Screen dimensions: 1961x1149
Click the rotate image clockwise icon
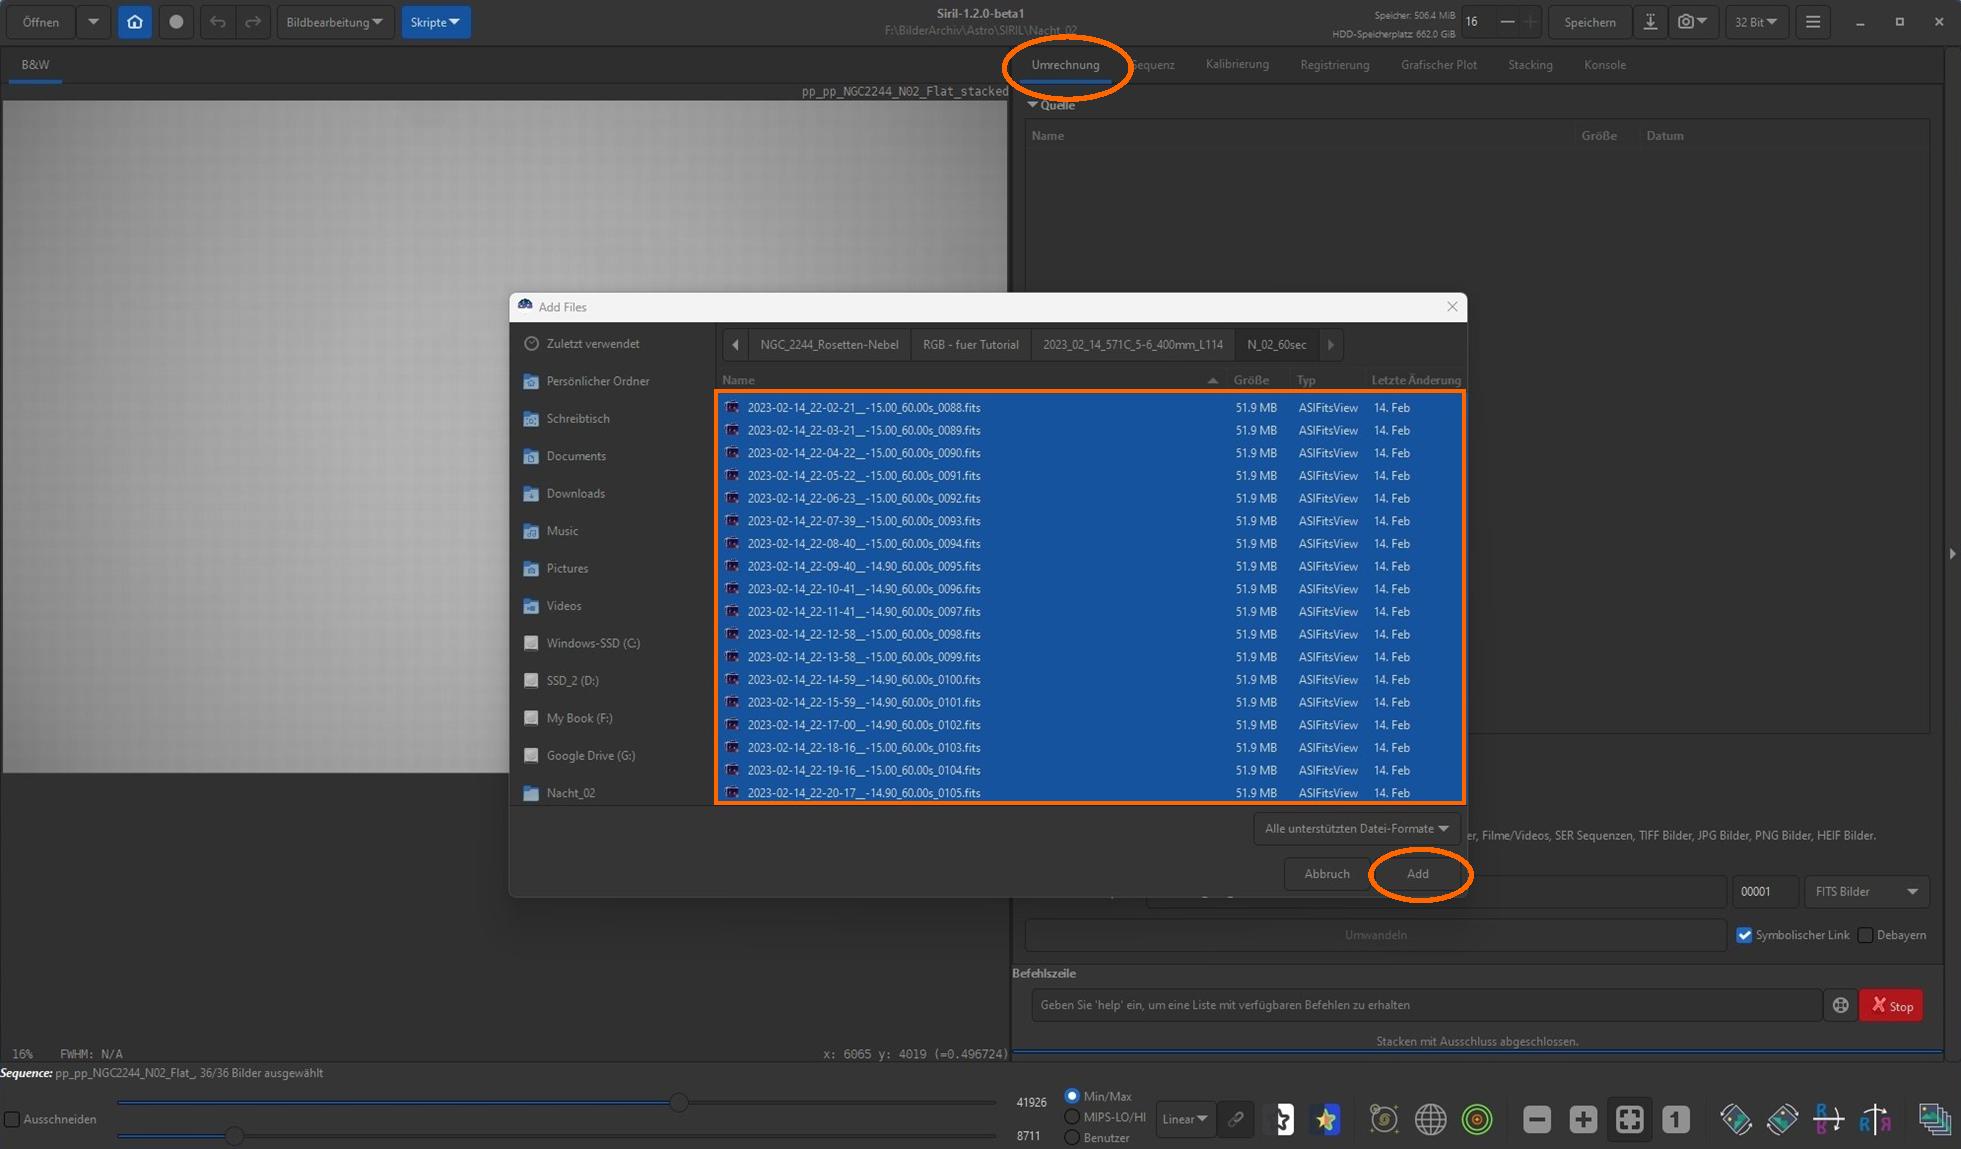pyautogui.click(x=1782, y=1119)
